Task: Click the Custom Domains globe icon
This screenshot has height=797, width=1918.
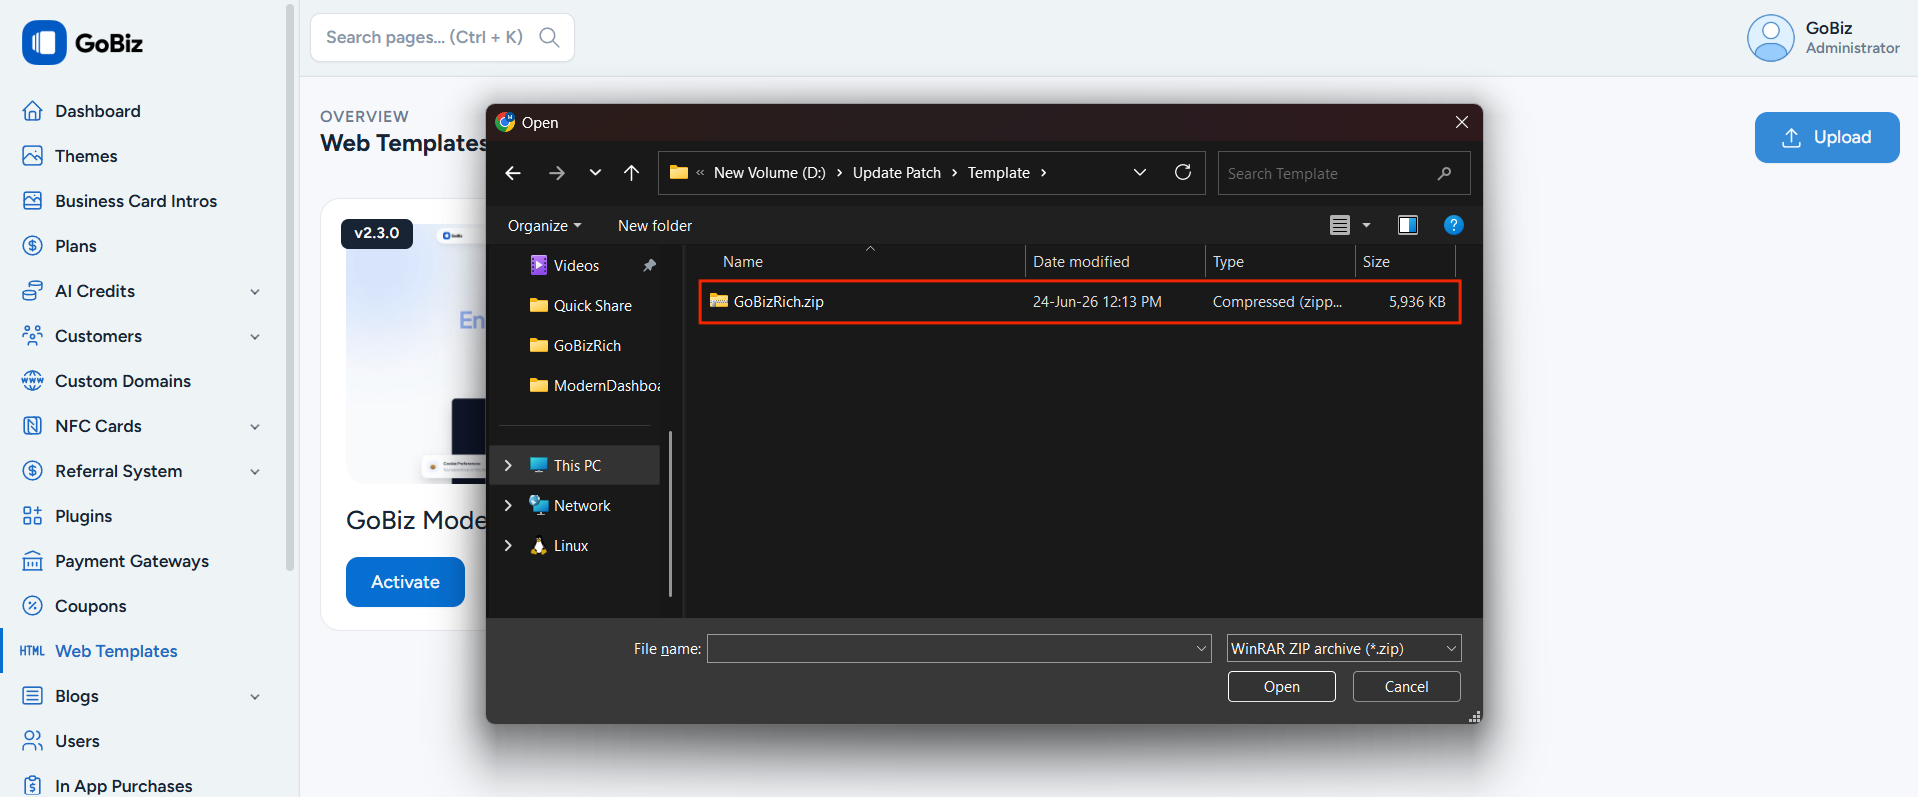Action: 33,381
